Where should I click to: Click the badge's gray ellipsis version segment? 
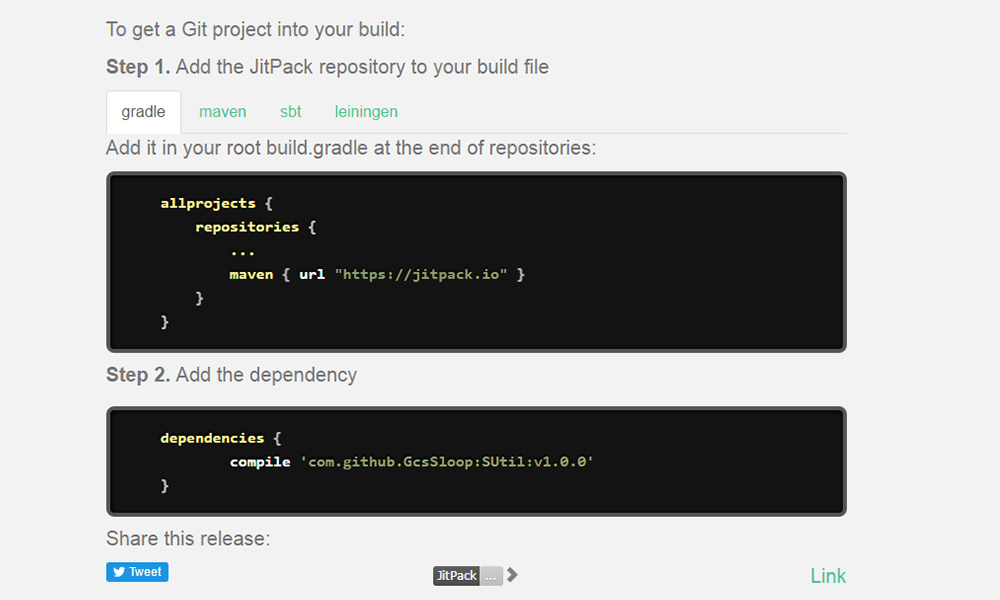click(x=491, y=576)
